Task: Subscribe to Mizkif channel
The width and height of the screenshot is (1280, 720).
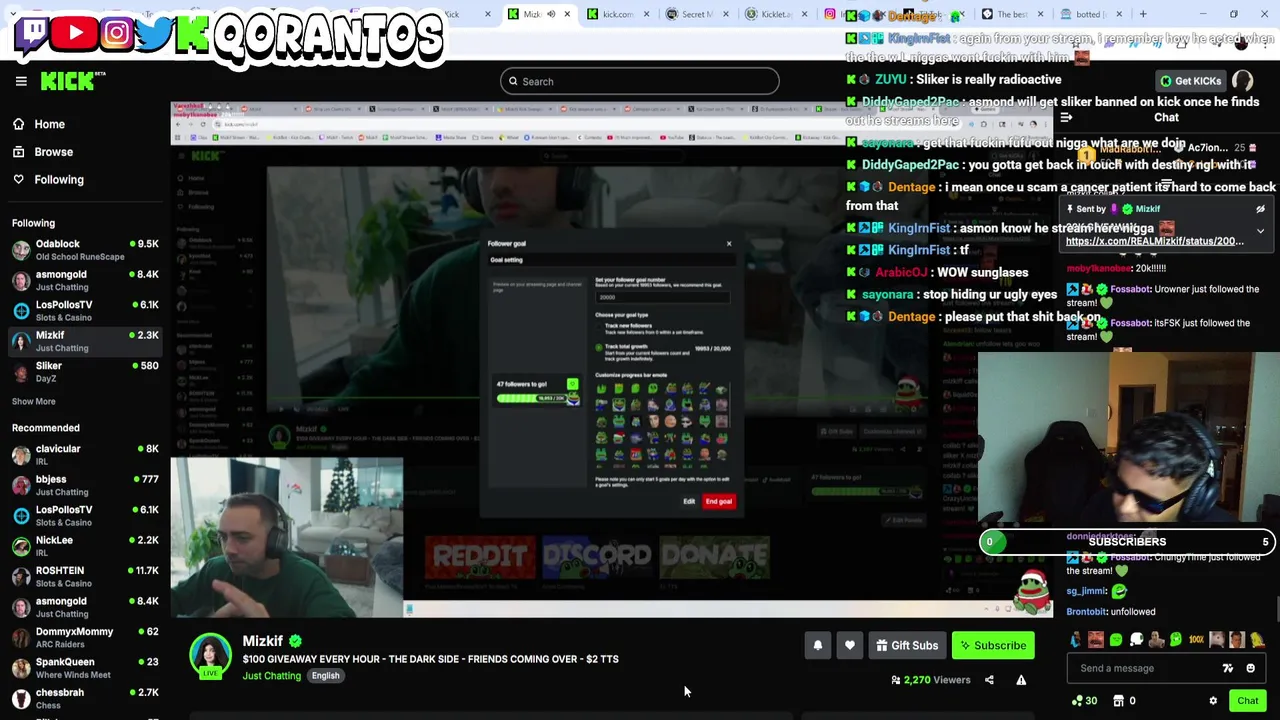Action: (x=993, y=646)
